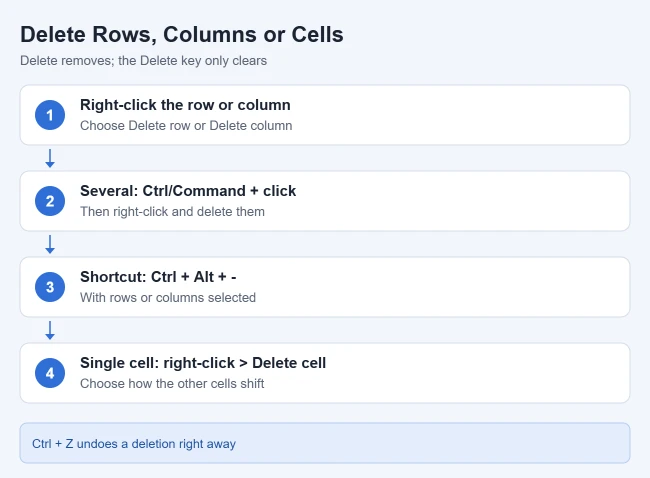Click 'Right-click the row or column' title
This screenshot has width=650, height=478.
click(x=185, y=105)
